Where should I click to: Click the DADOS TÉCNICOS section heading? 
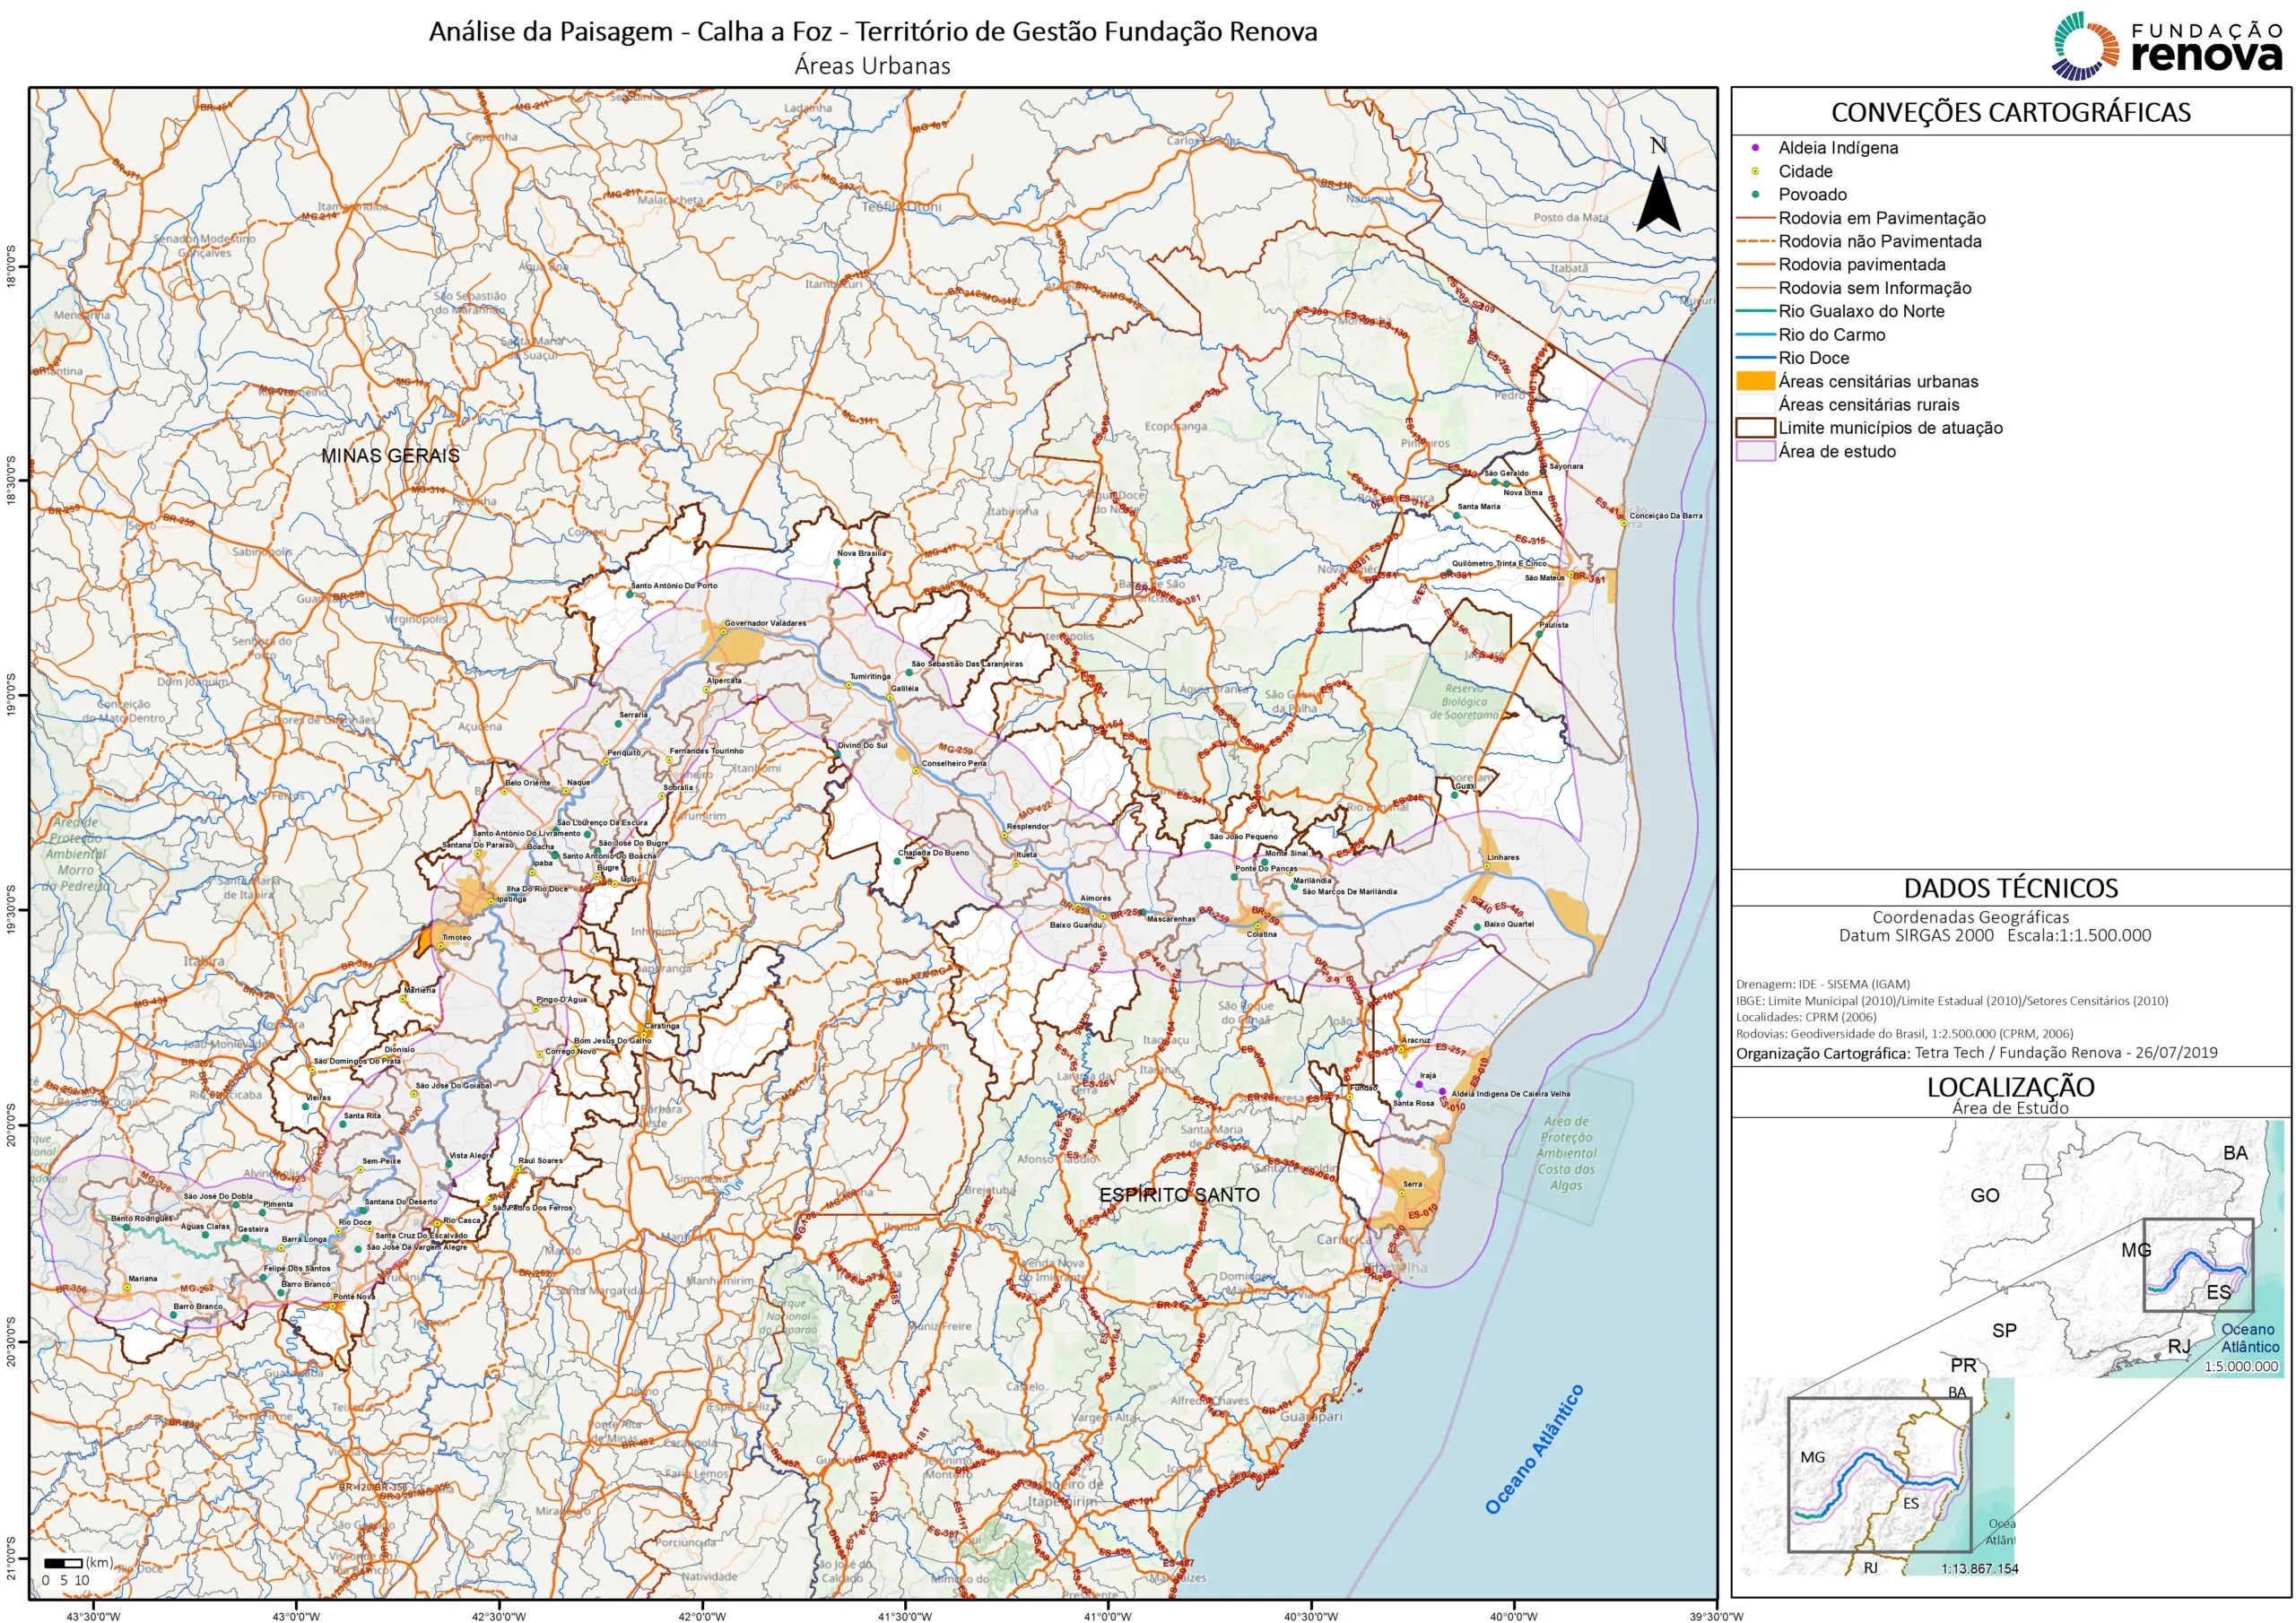(2010, 888)
